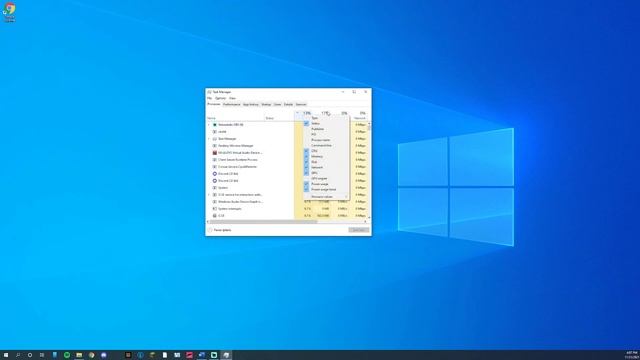Enable the PID column

(327, 134)
